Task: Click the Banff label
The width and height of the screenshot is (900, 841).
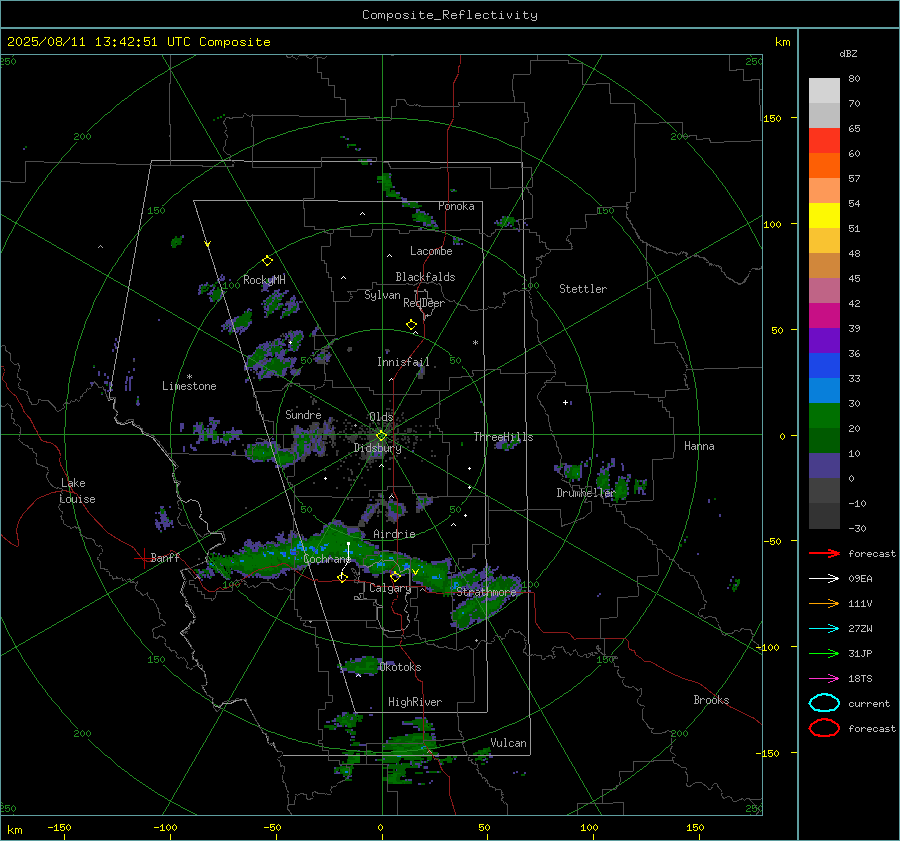Action: 165,557
